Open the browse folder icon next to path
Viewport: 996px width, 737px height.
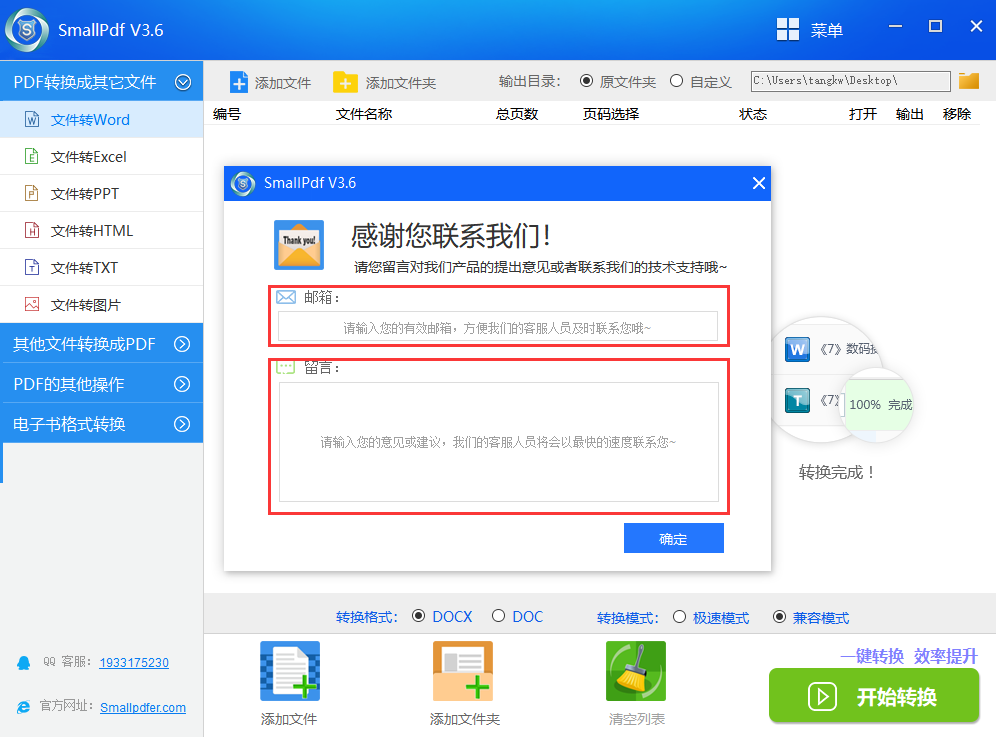pyautogui.click(x=969, y=81)
